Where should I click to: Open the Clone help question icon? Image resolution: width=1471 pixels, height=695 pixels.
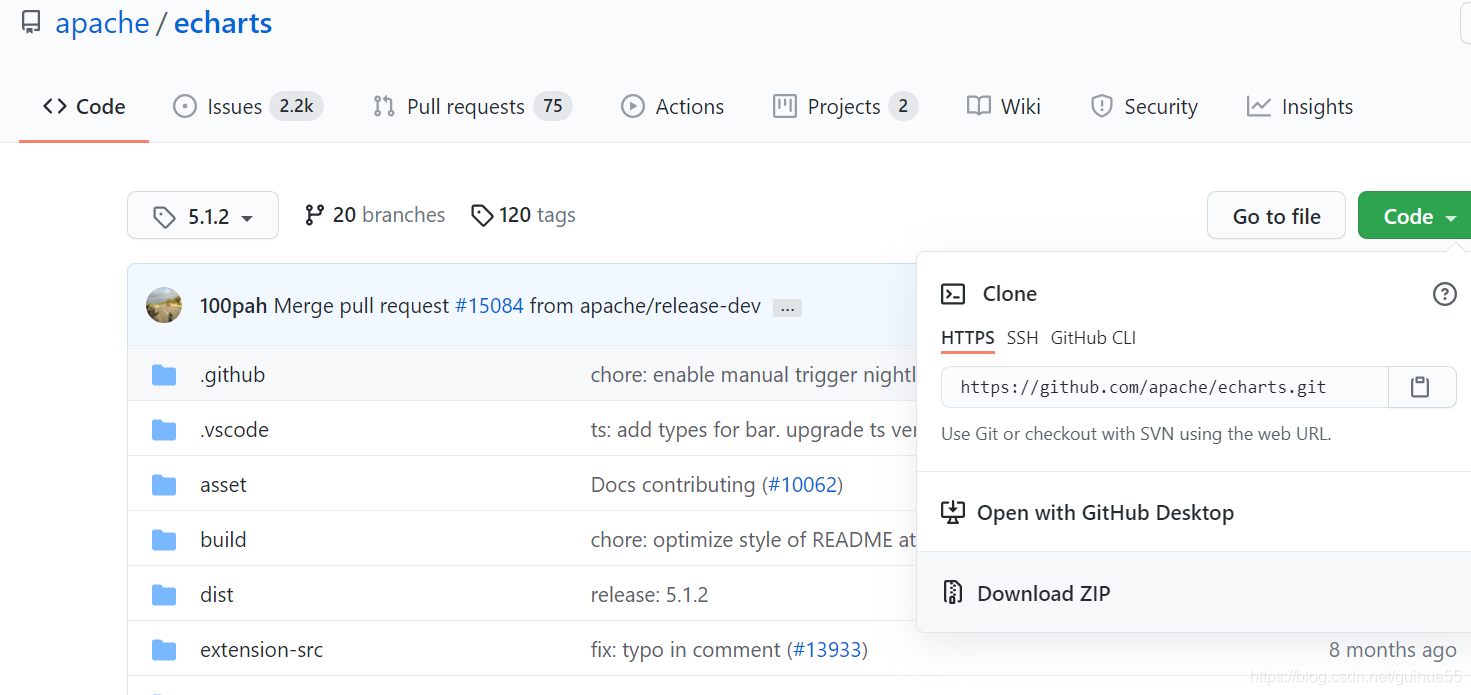pos(1445,294)
